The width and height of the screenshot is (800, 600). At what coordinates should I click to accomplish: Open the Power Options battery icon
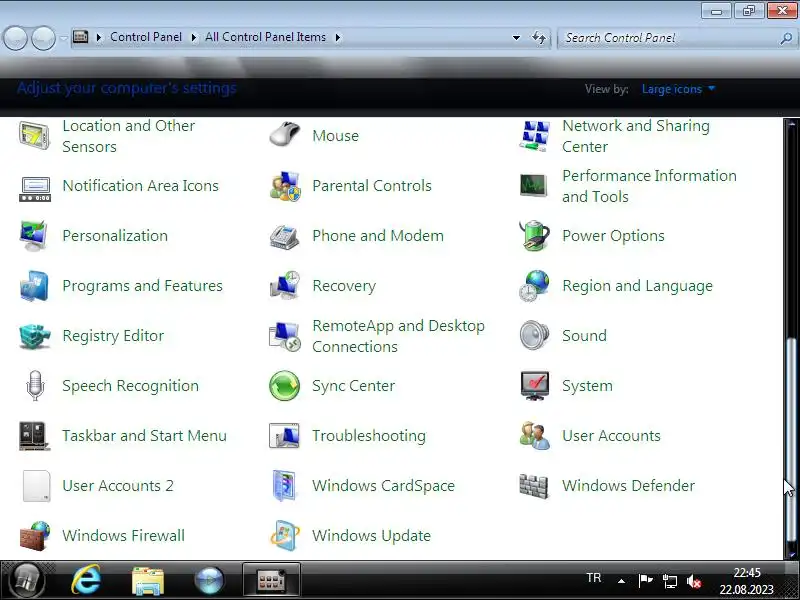click(x=534, y=235)
